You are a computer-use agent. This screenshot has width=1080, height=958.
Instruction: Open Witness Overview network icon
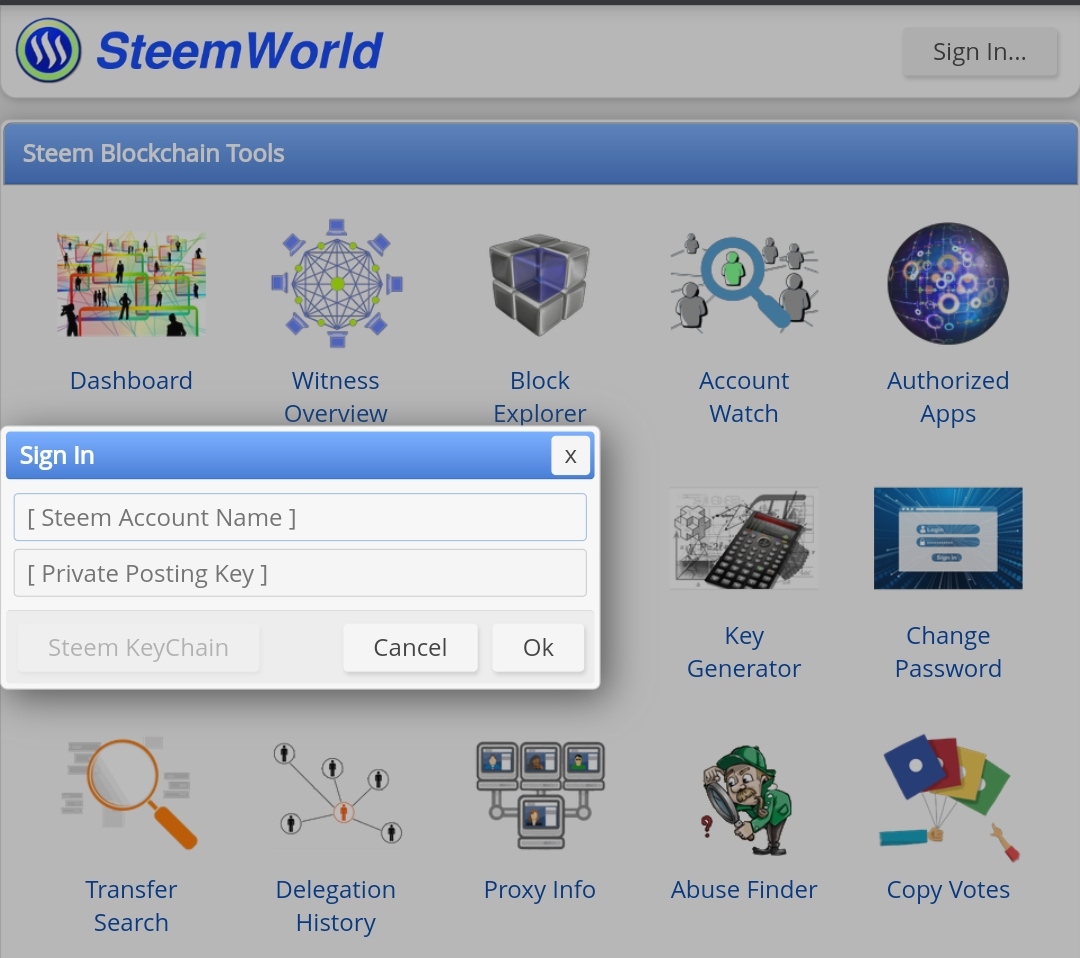[x=336, y=284]
